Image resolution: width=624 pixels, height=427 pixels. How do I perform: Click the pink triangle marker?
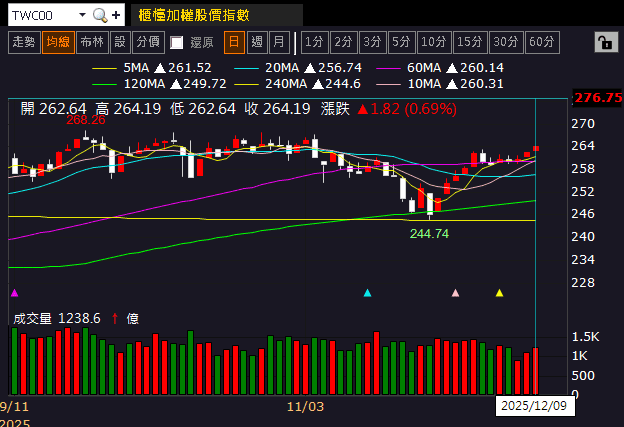[455, 293]
